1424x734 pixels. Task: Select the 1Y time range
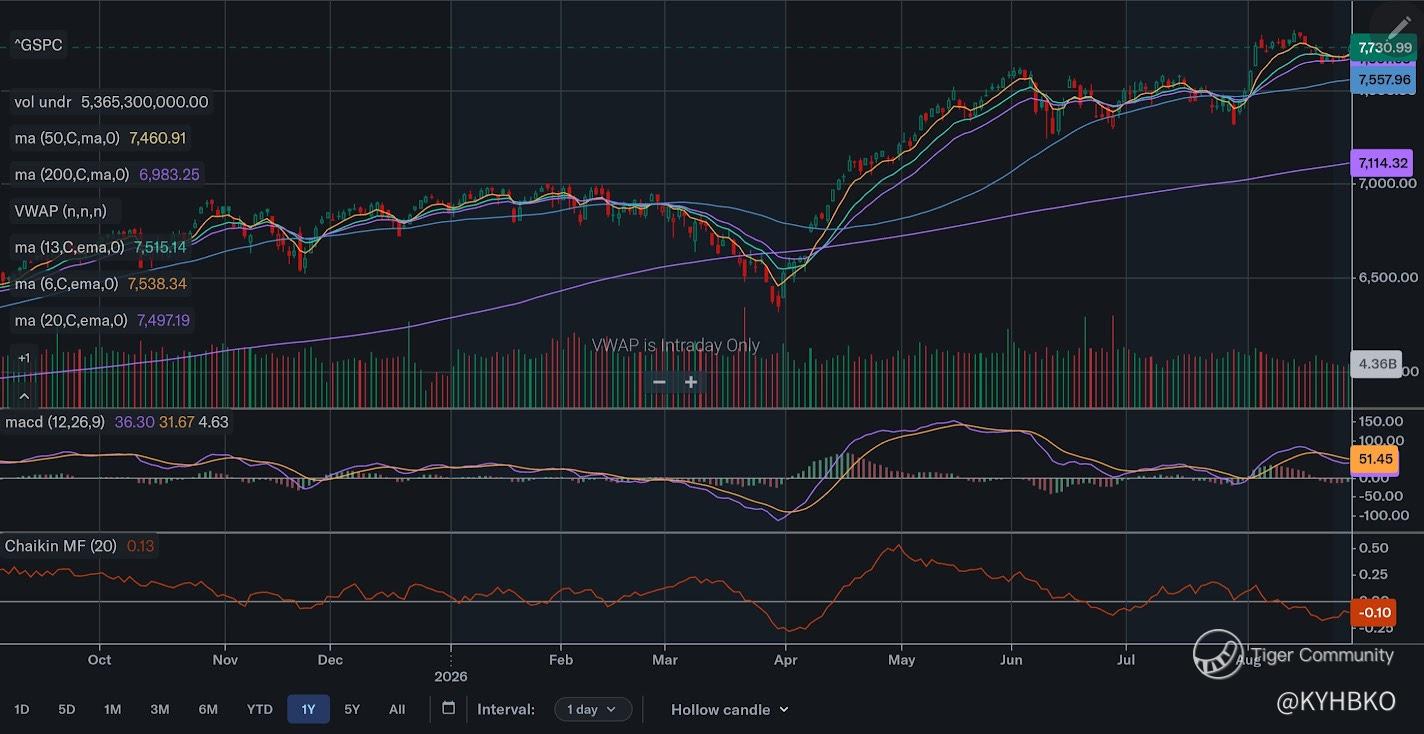[x=308, y=709]
